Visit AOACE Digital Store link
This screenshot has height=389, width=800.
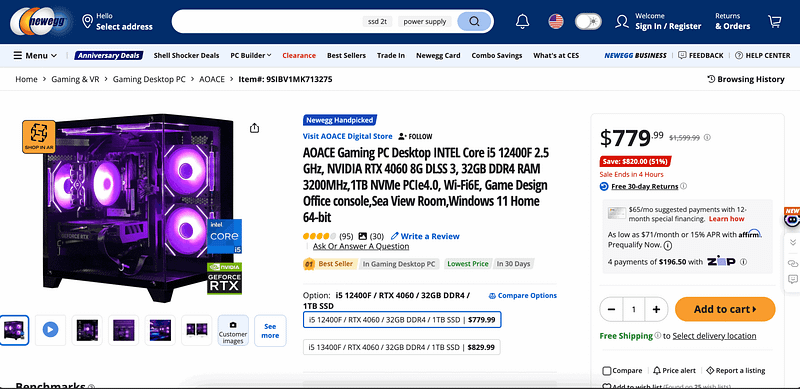point(347,136)
